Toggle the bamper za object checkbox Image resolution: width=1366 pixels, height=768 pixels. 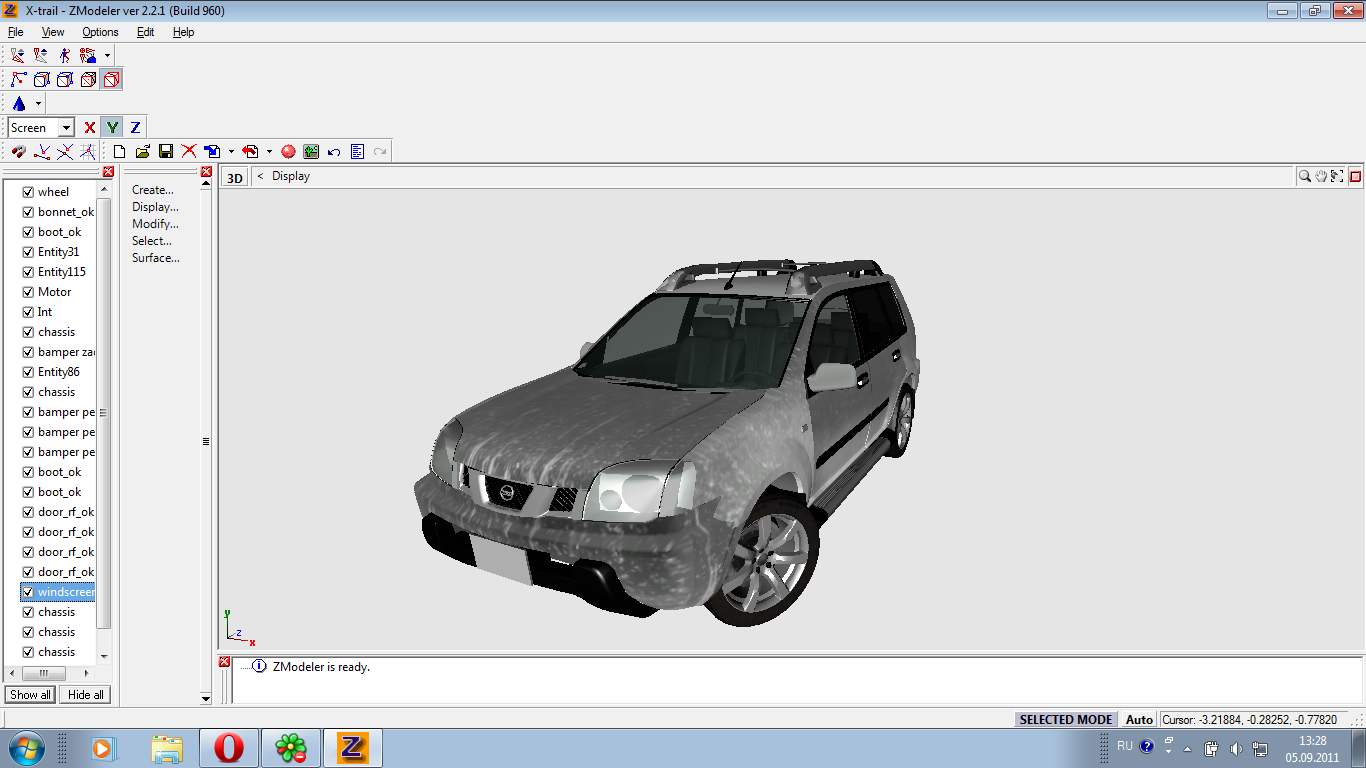tap(28, 352)
